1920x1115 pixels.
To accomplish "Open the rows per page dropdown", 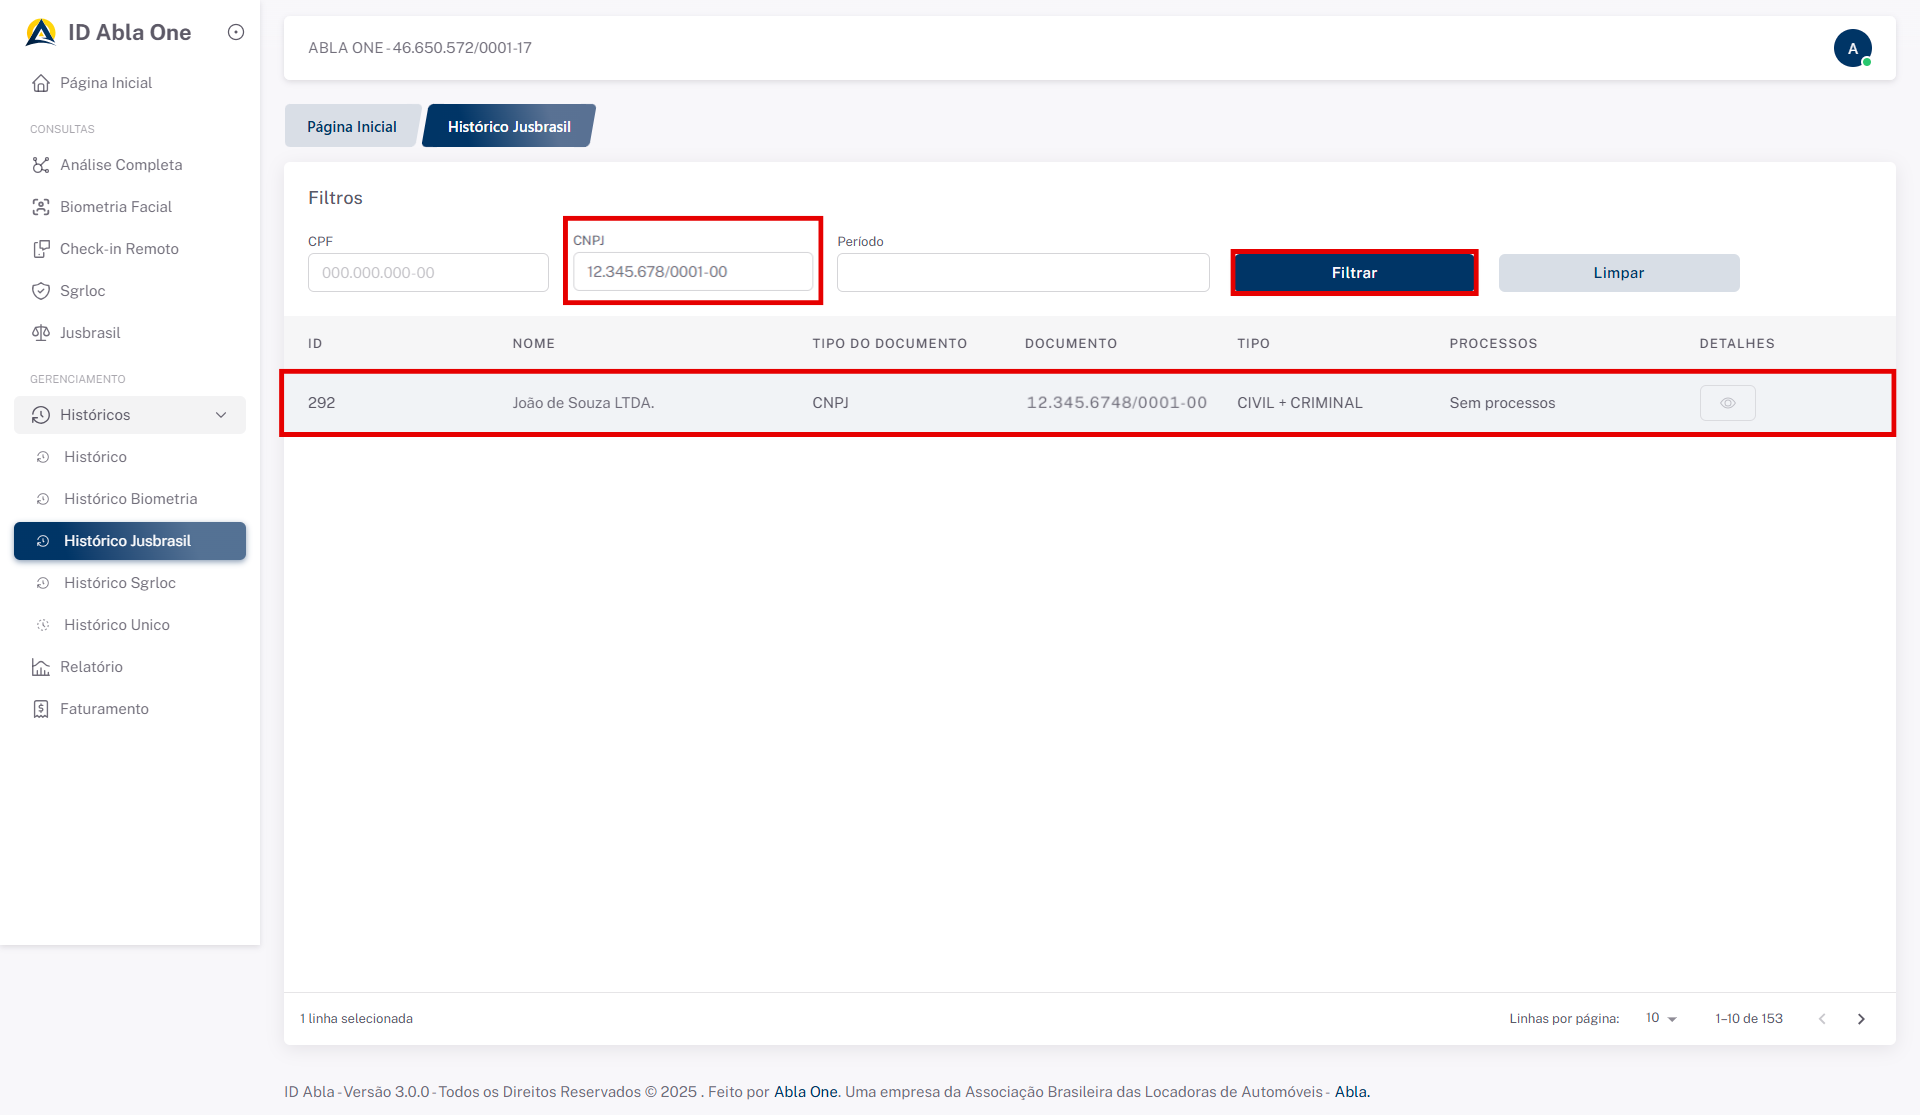I will [x=1661, y=1018].
